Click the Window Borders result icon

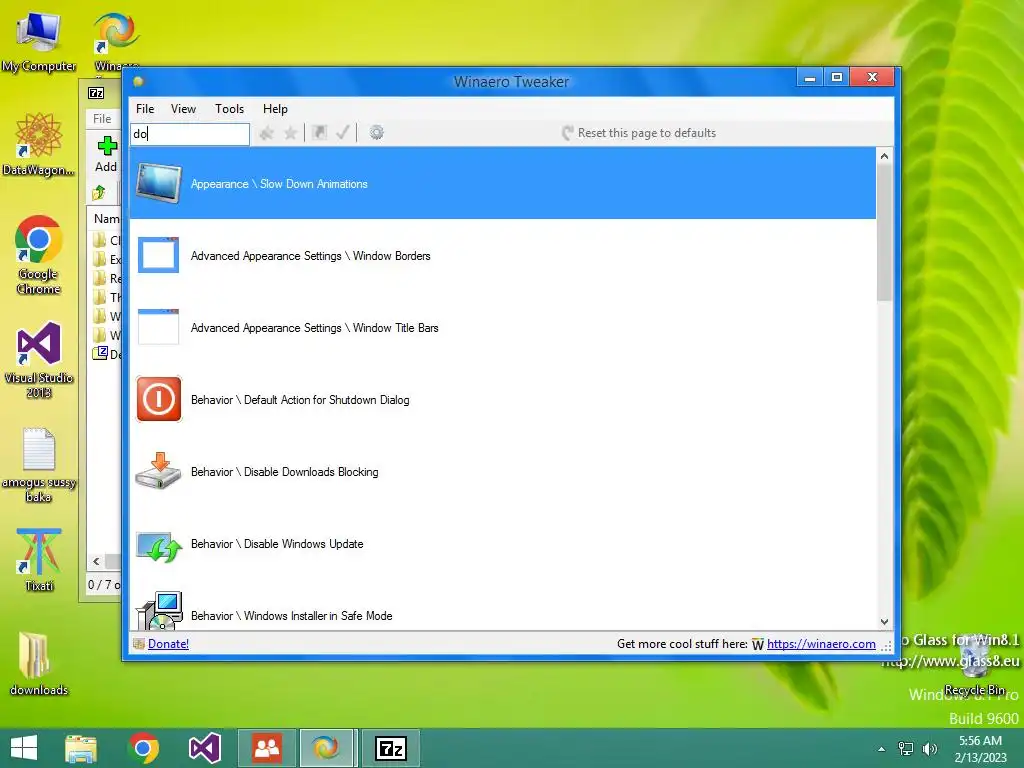[159, 255]
